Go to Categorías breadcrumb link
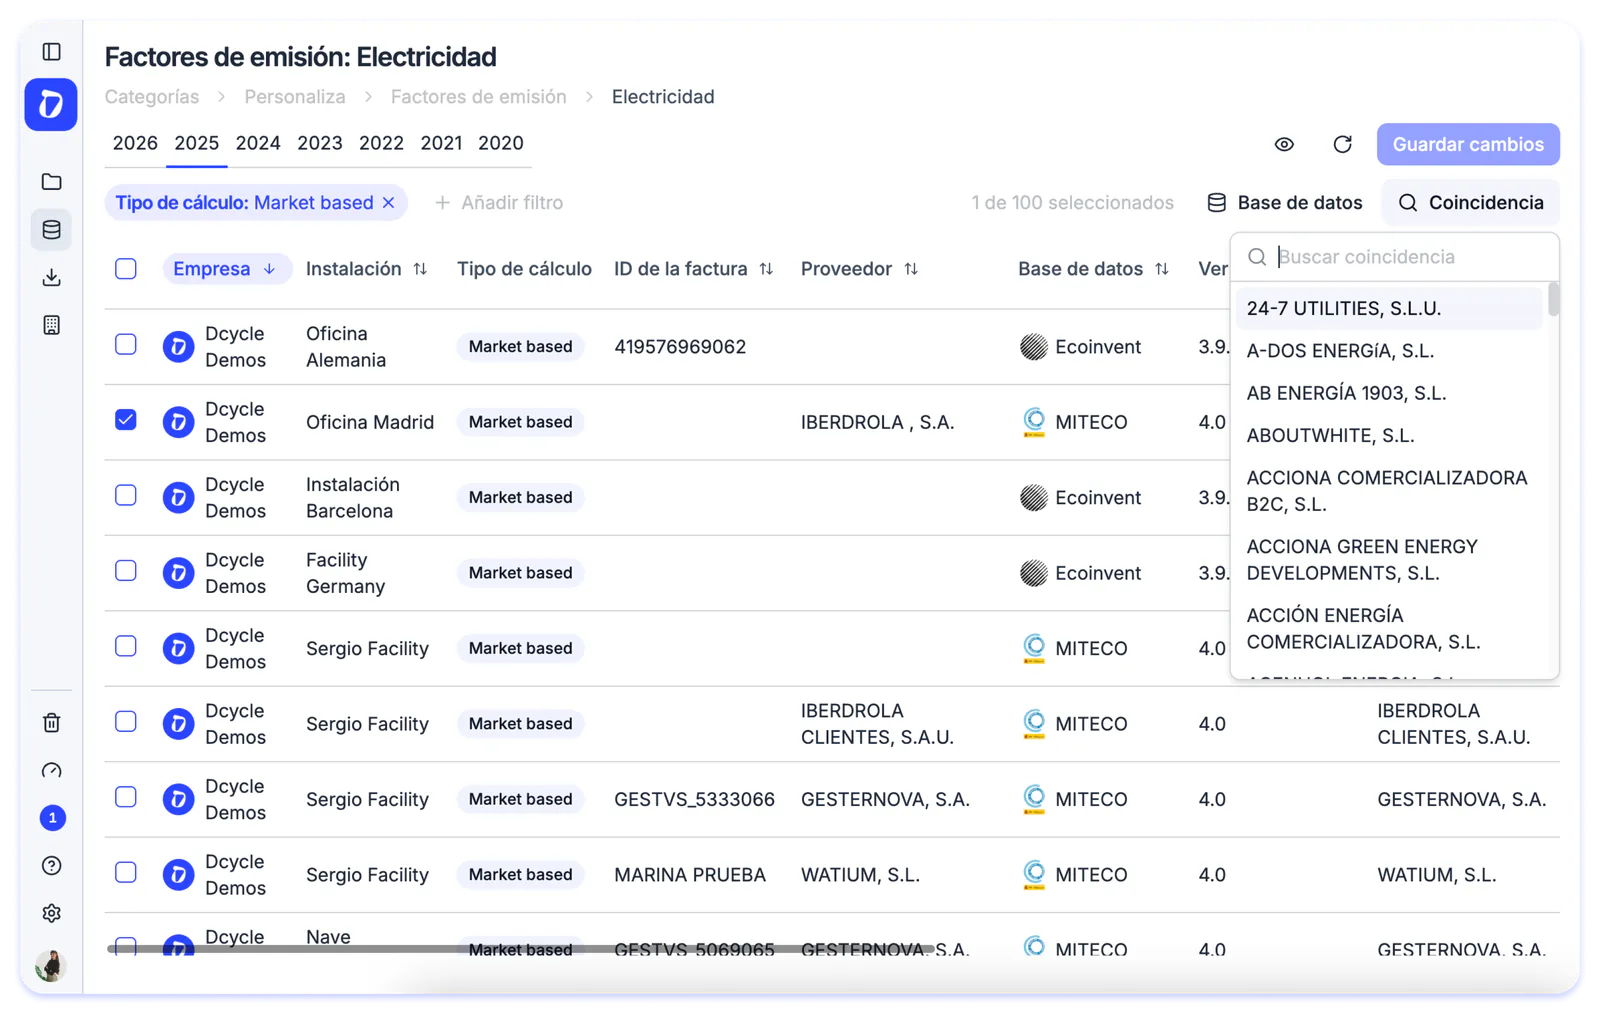The image size is (1600, 1014). [152, 97]
